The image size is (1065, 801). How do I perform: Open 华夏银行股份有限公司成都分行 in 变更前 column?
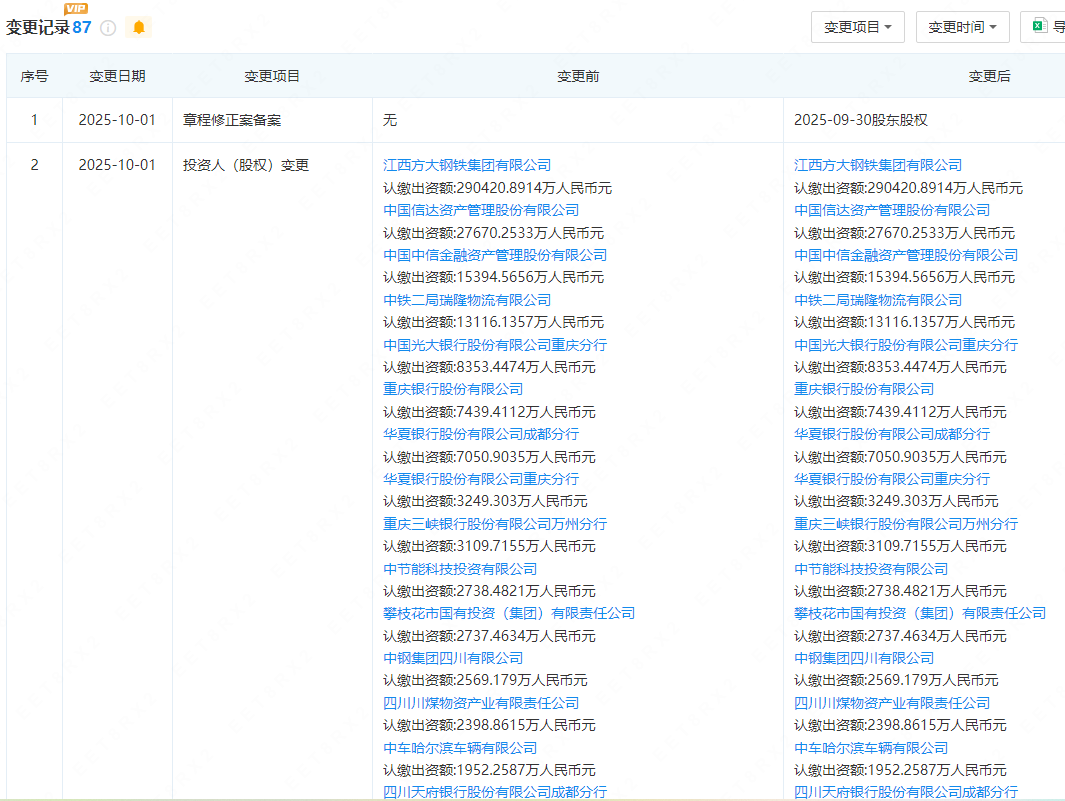[x=481, y=433]
